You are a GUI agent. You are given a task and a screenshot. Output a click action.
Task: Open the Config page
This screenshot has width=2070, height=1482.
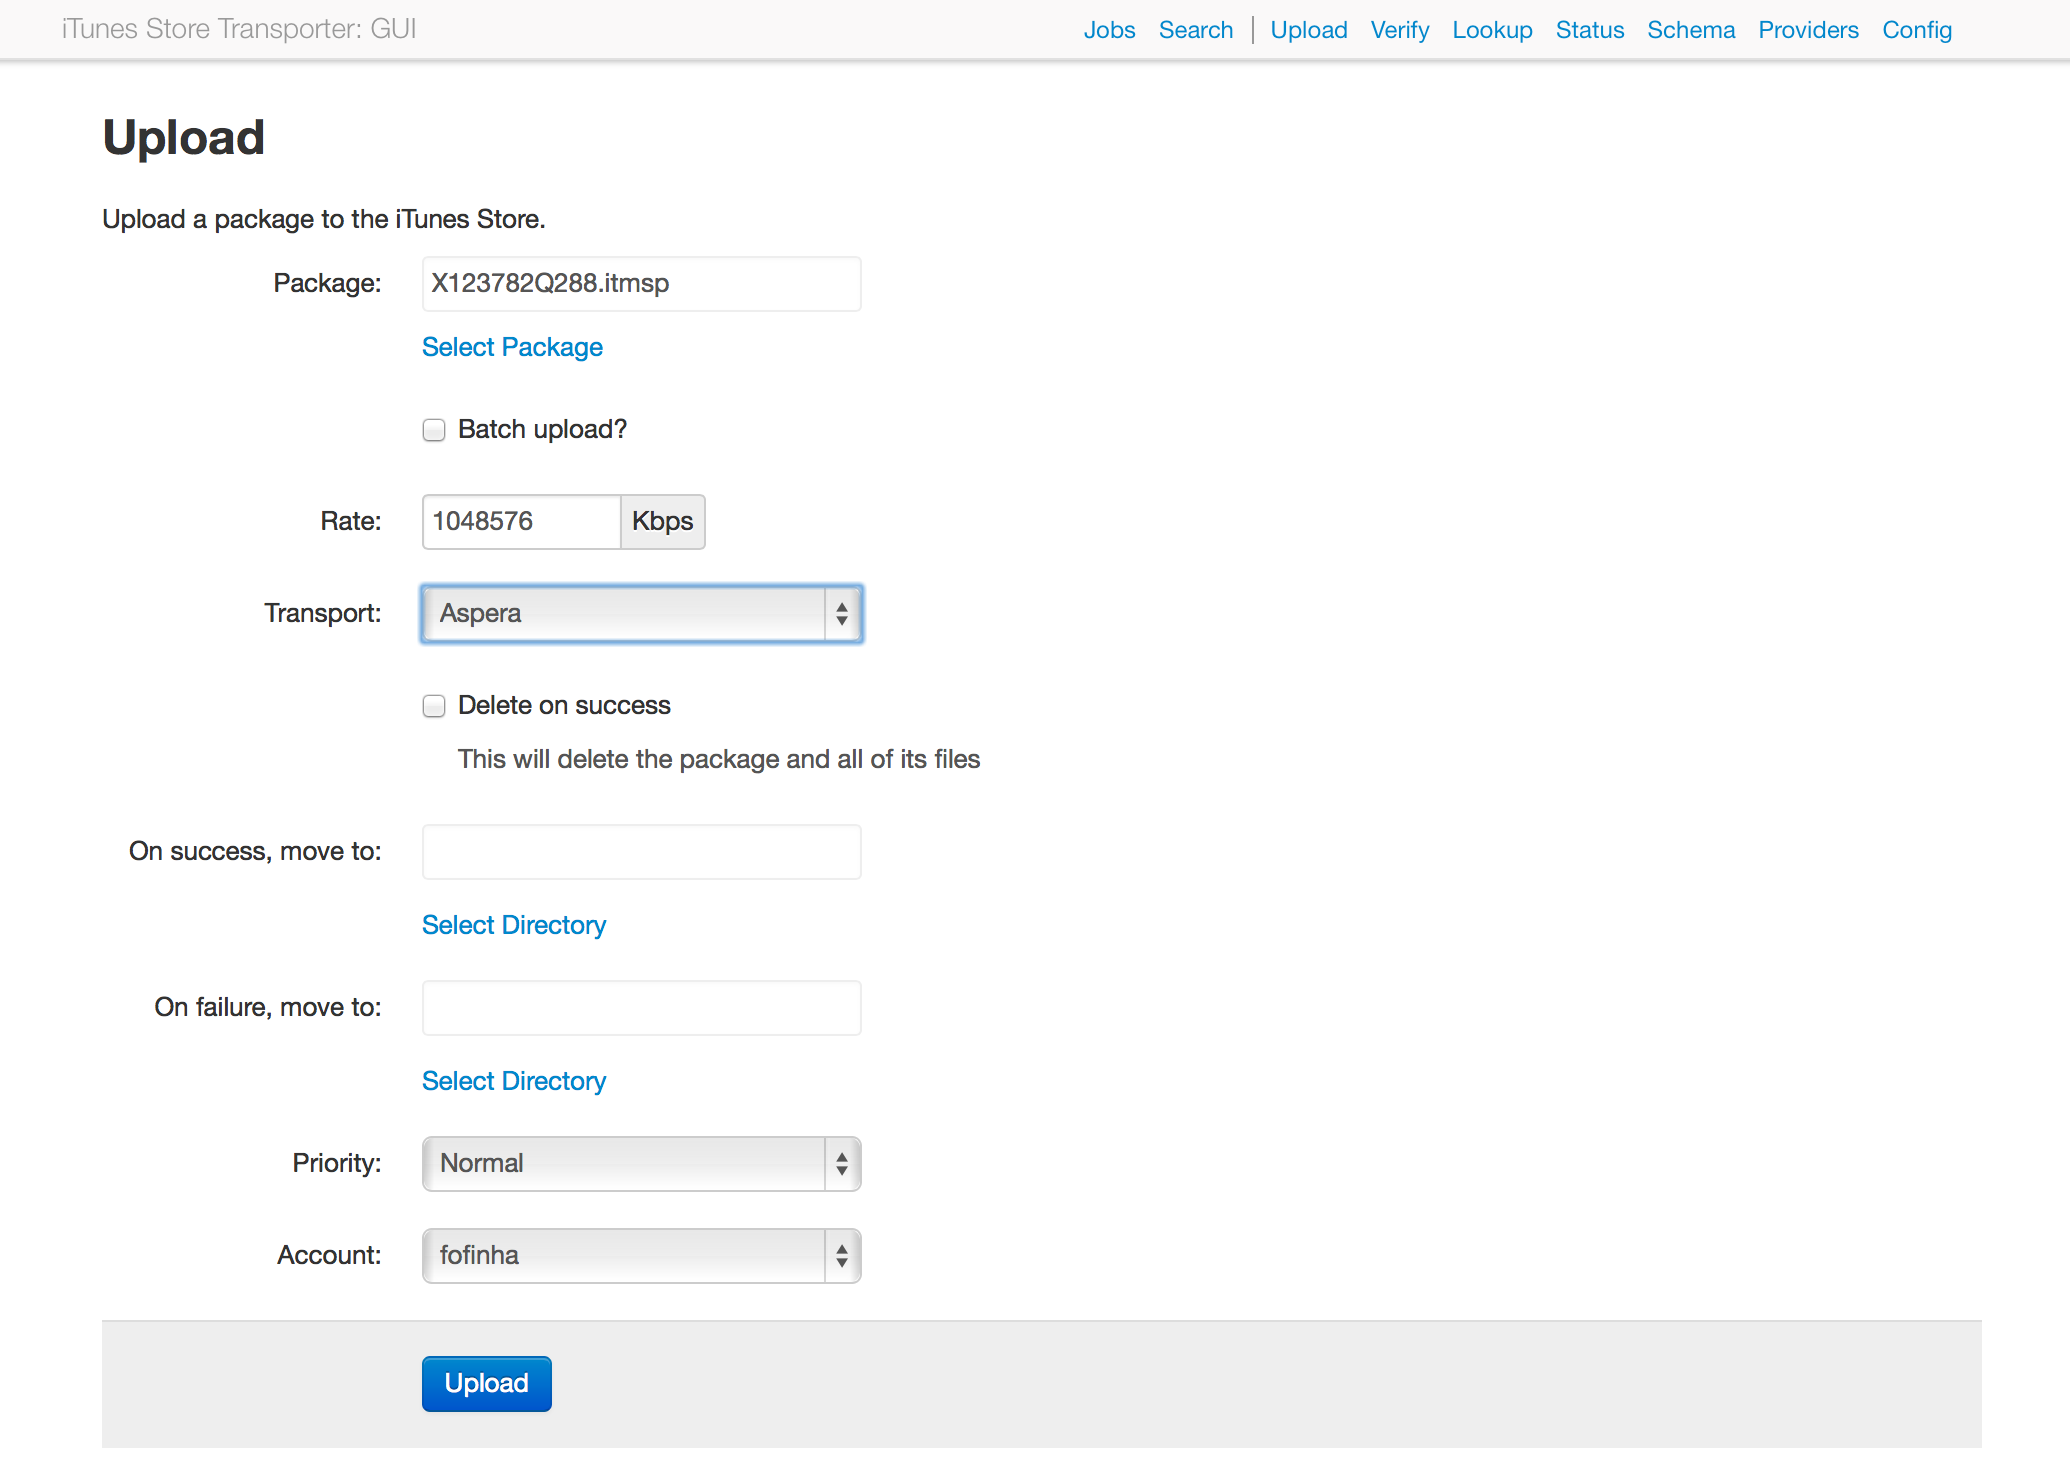1917,30
